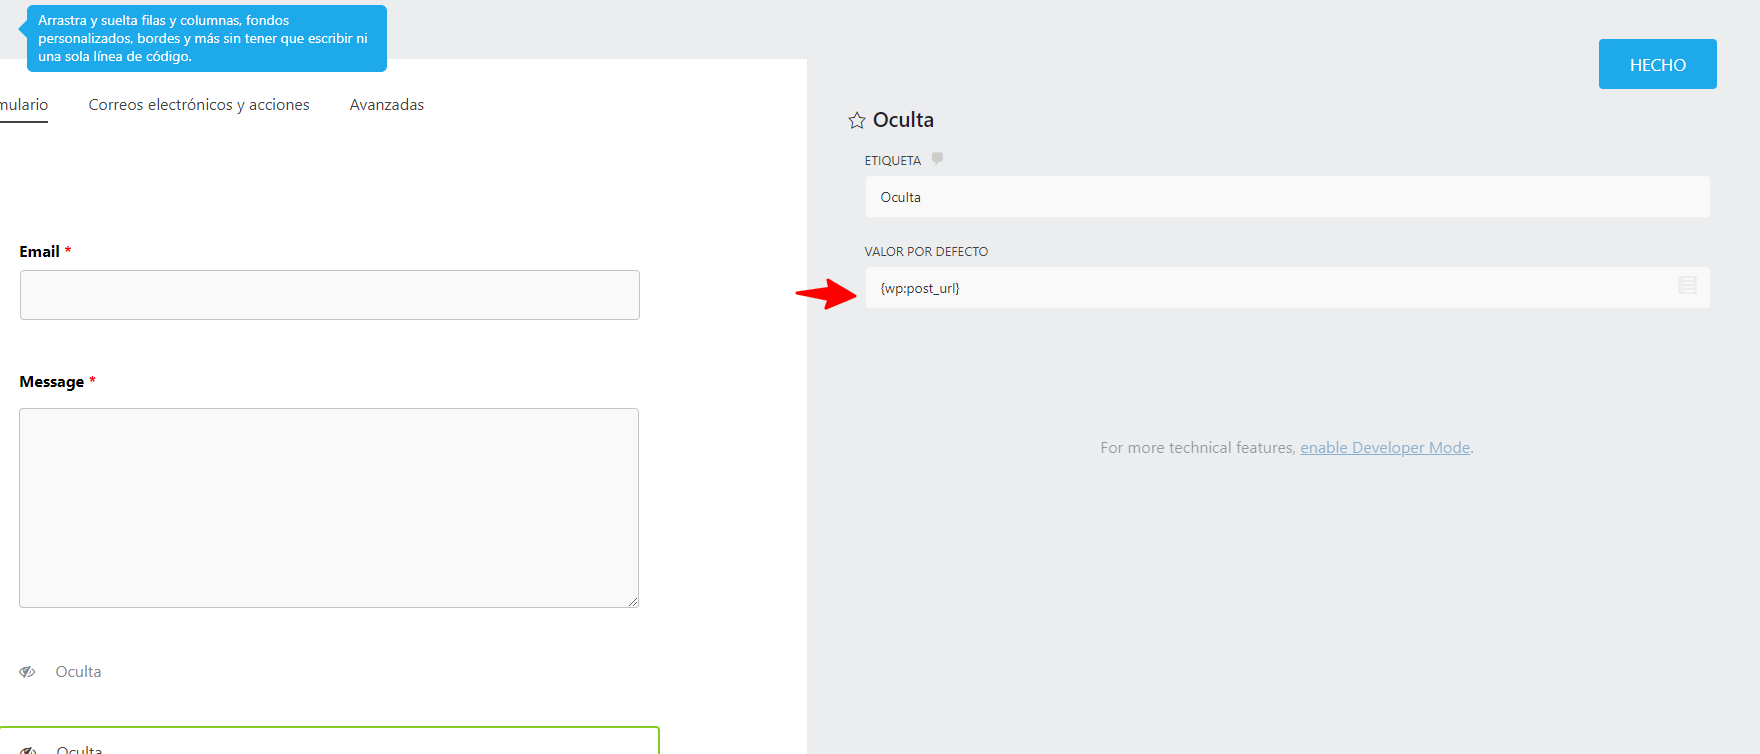Click the hidden eye icon beside Oculta
Viewport: 1760px width, 754px height.
coord(27,672)
